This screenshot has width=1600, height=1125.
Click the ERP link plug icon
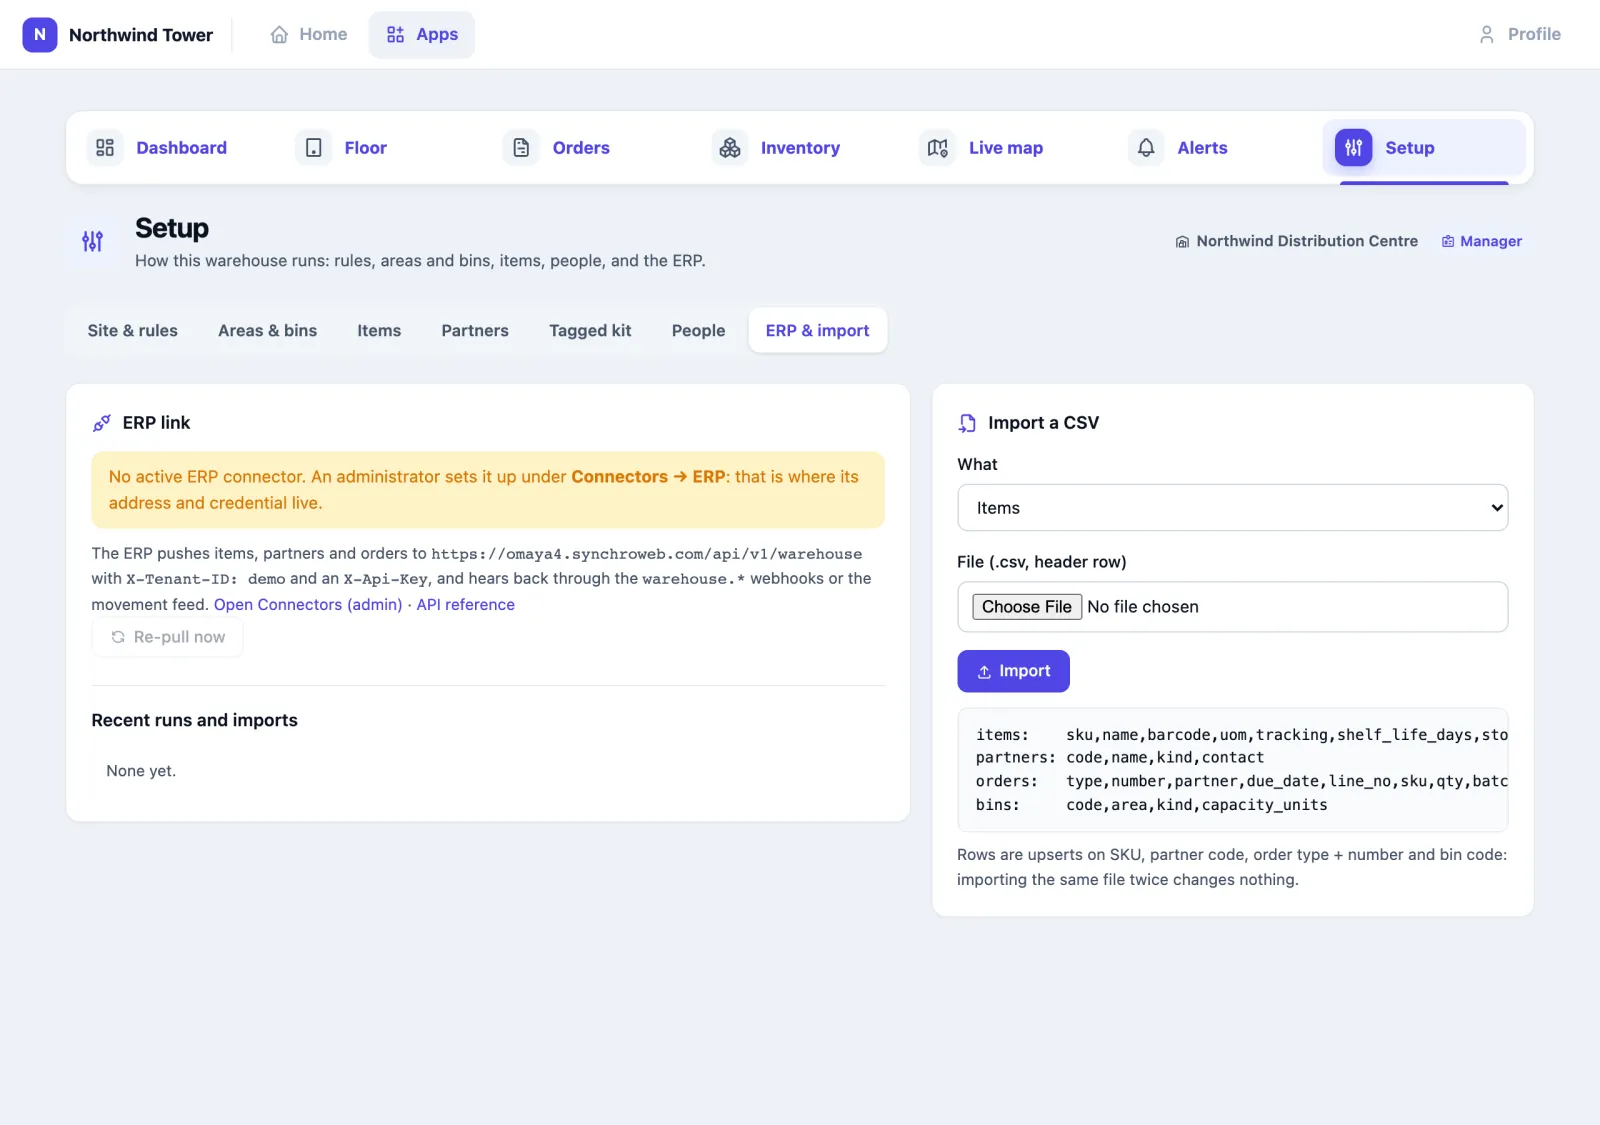(101, 423)
